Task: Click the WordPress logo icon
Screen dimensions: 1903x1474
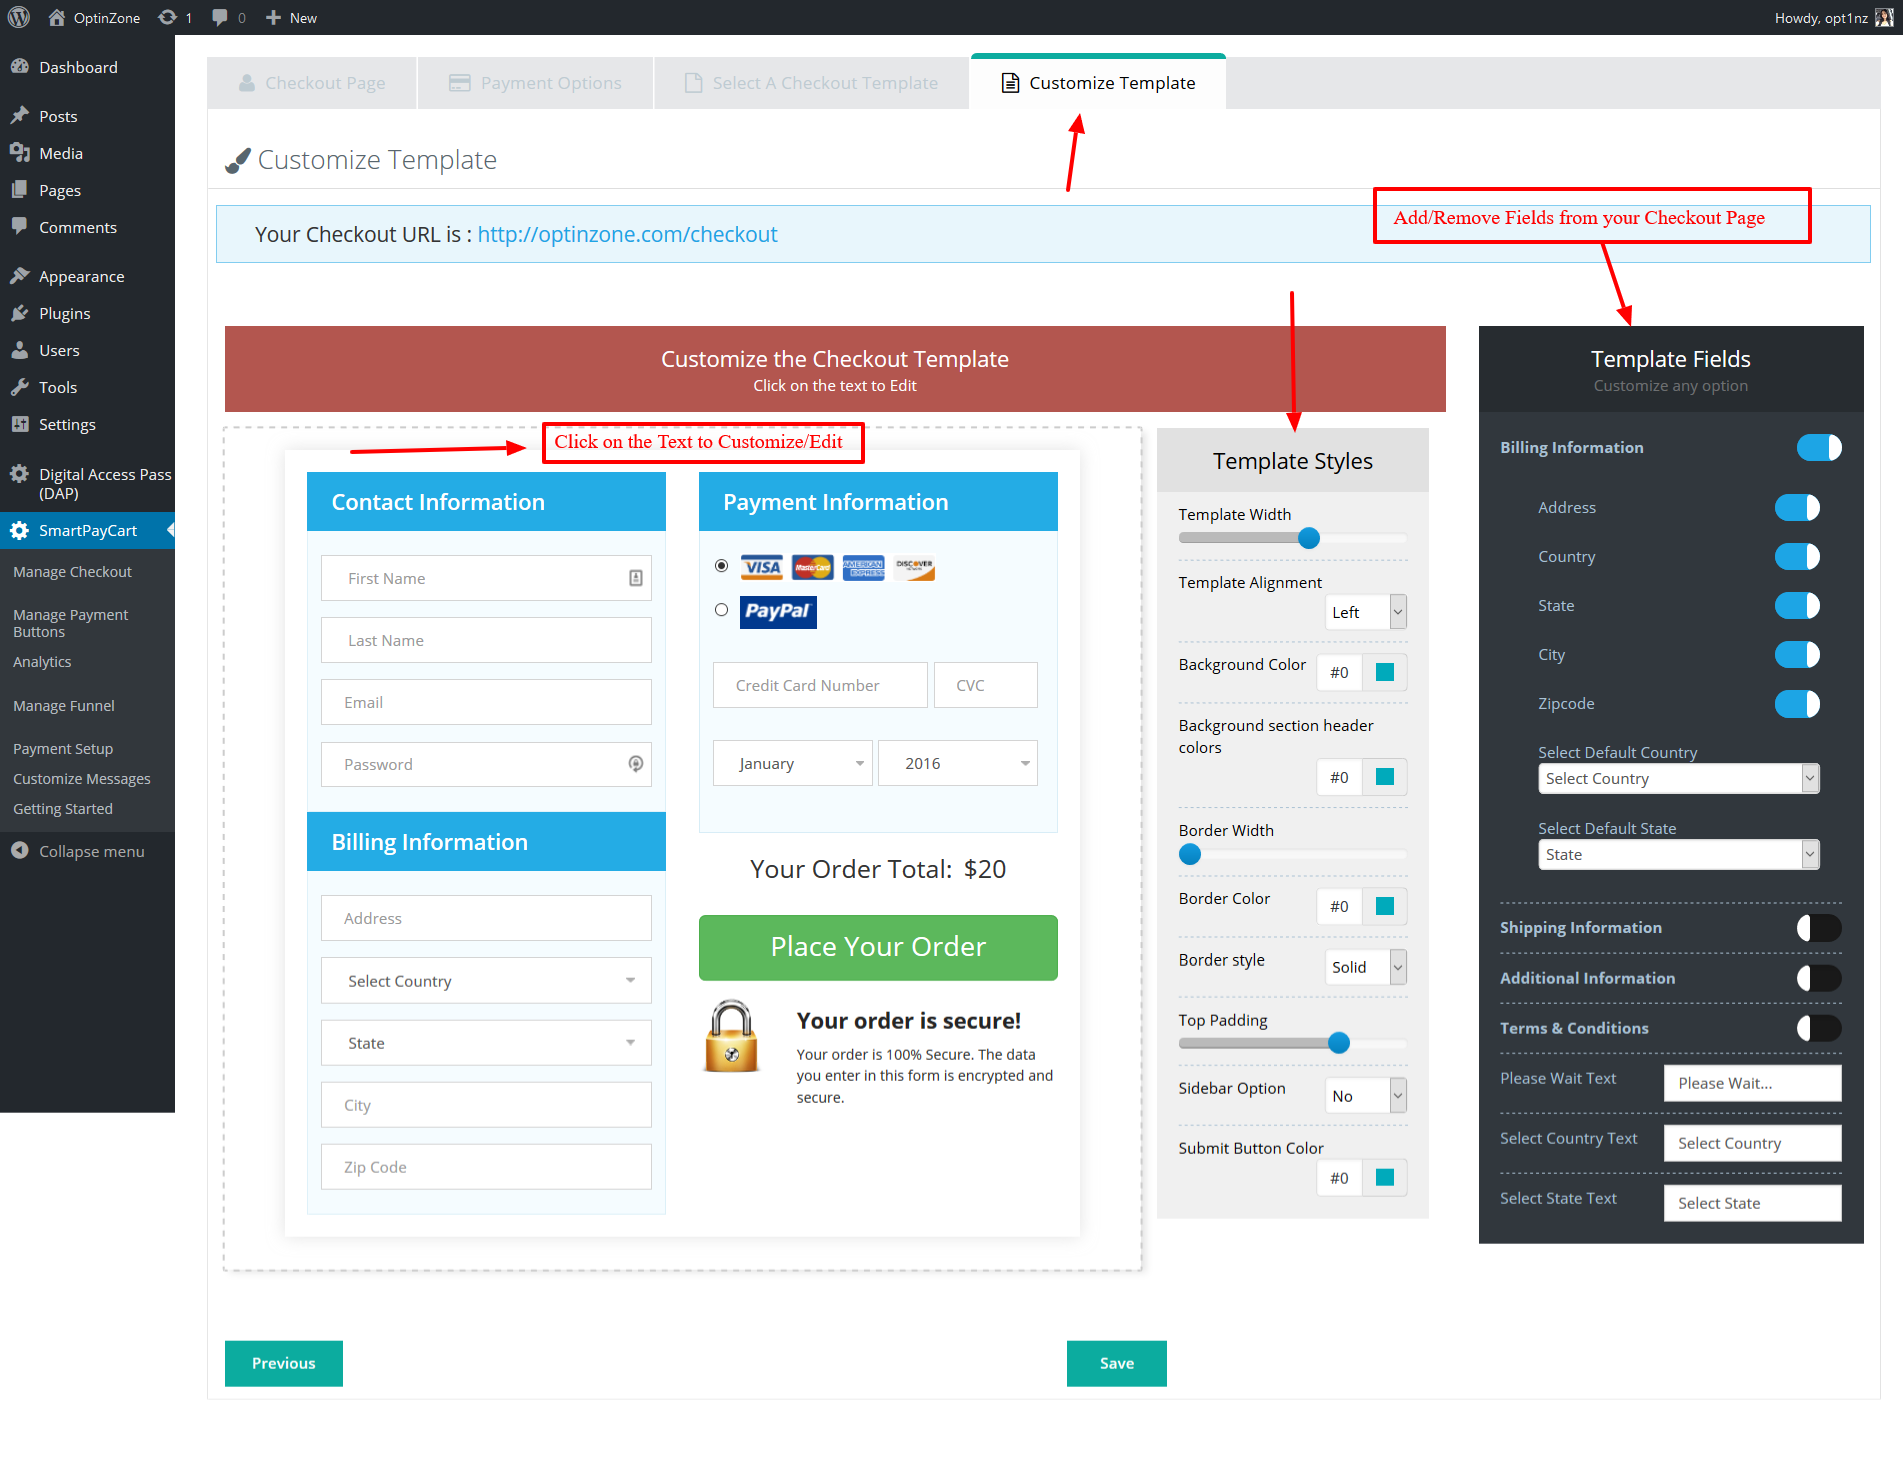Action: [x=19, y=17]
